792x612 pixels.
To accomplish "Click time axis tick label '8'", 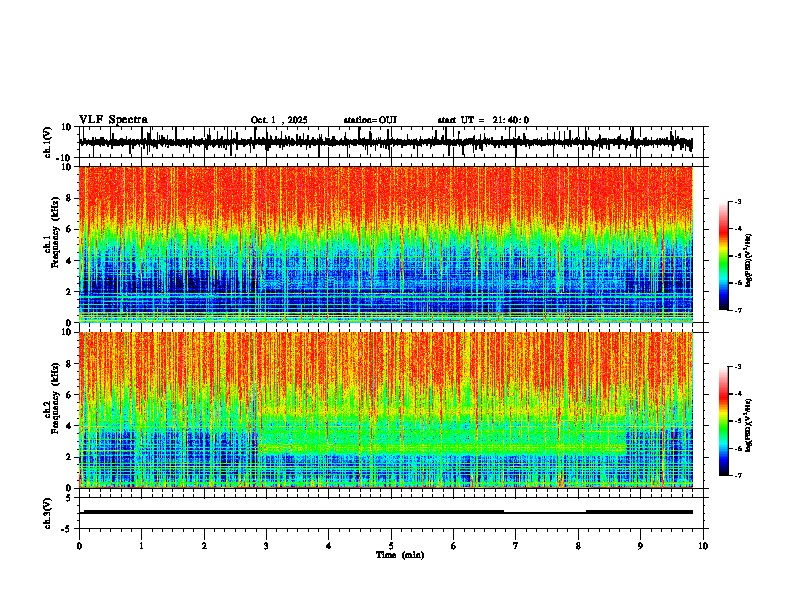I will 578,546.
